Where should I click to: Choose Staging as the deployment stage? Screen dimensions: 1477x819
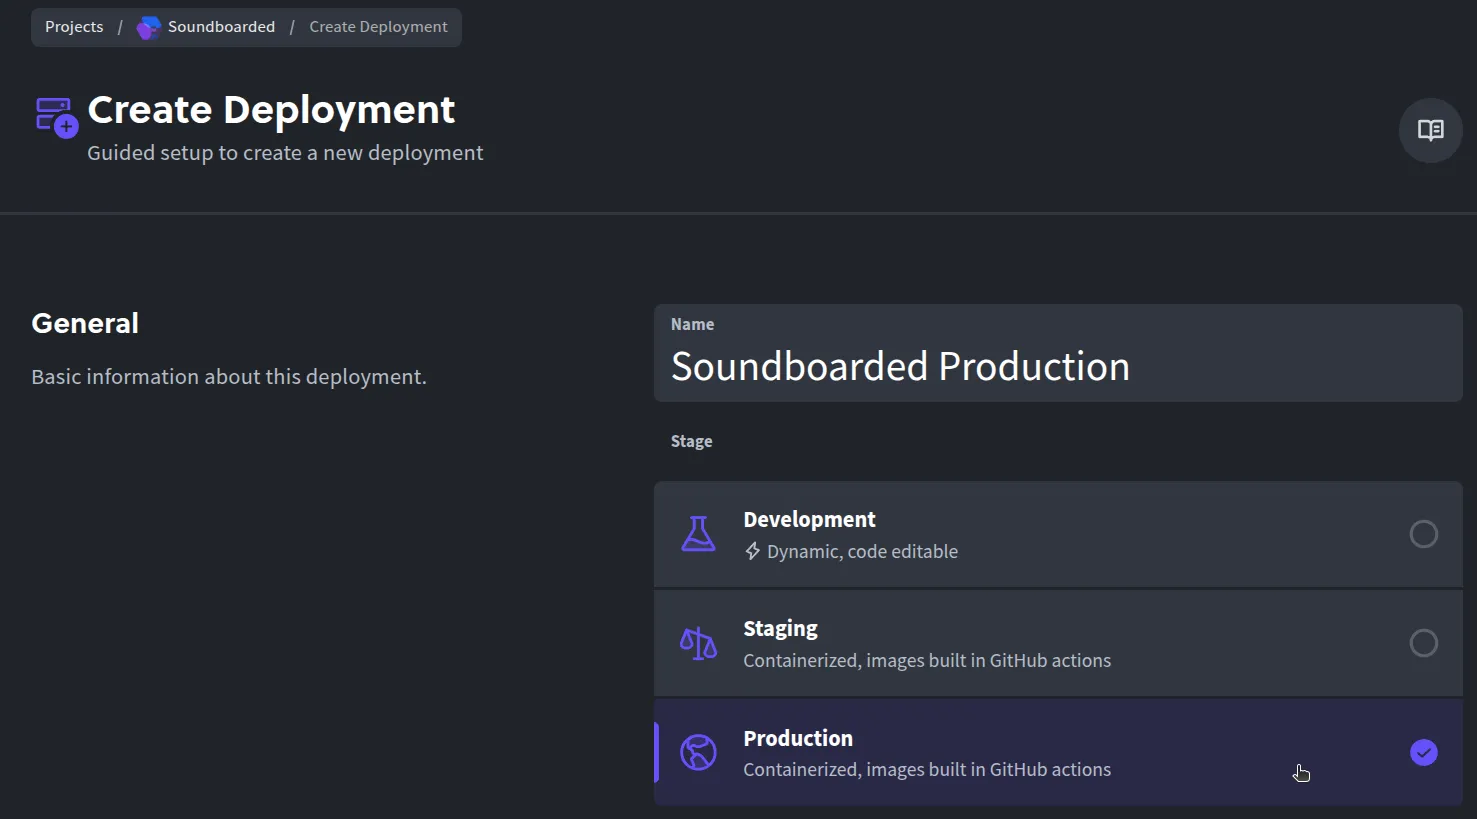coord(1050,643)
